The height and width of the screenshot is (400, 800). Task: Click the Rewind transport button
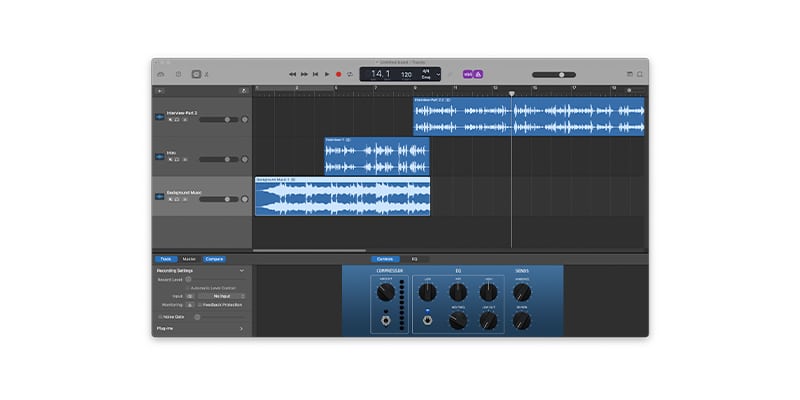point(292,74)
